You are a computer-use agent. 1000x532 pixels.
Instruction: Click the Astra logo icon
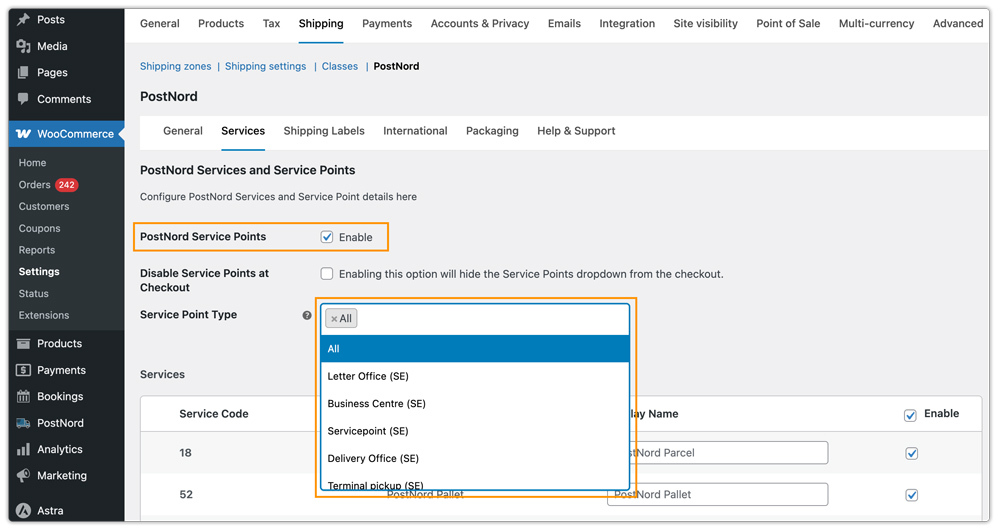point(24,510)
